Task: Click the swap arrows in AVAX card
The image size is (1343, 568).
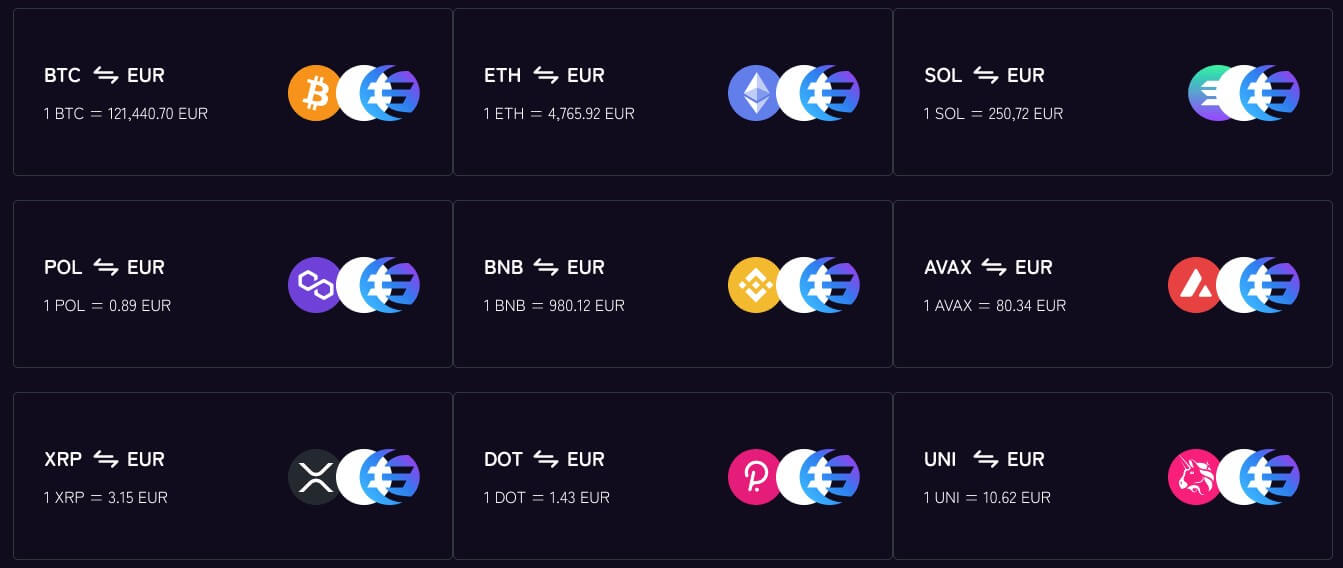Action: click(993, 267)
